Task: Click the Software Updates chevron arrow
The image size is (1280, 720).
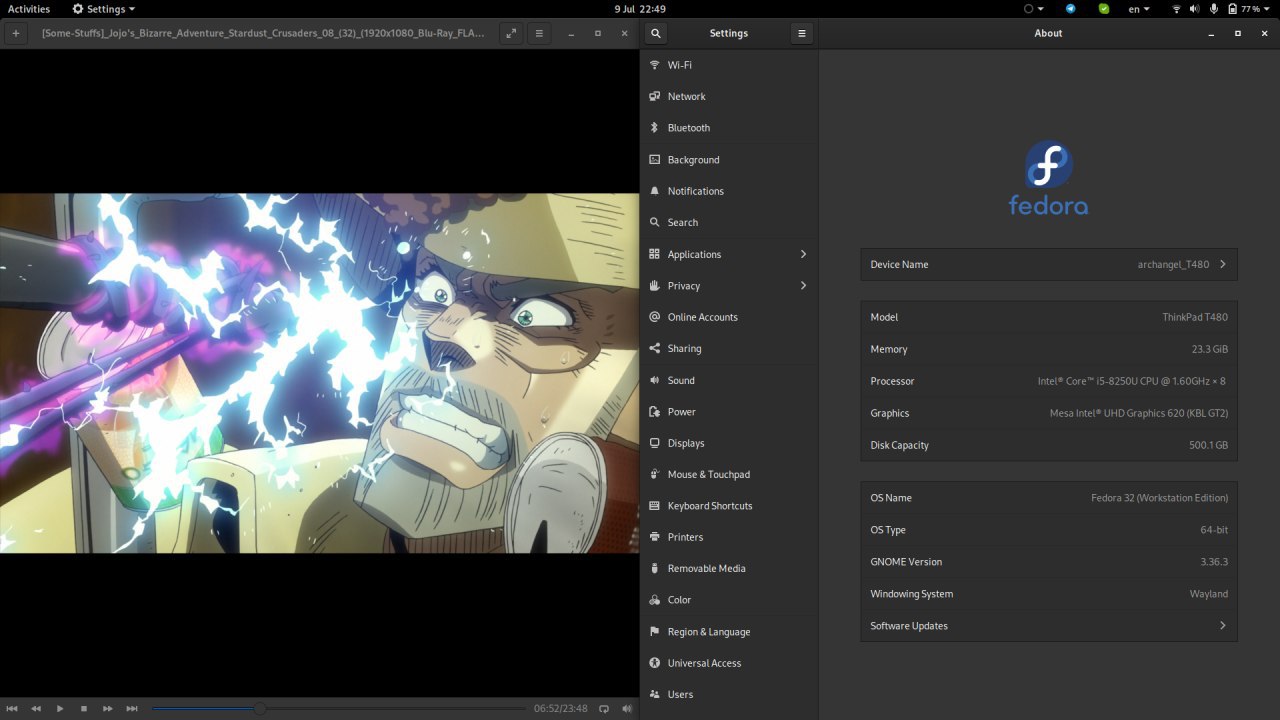Action: point(1222,626)
